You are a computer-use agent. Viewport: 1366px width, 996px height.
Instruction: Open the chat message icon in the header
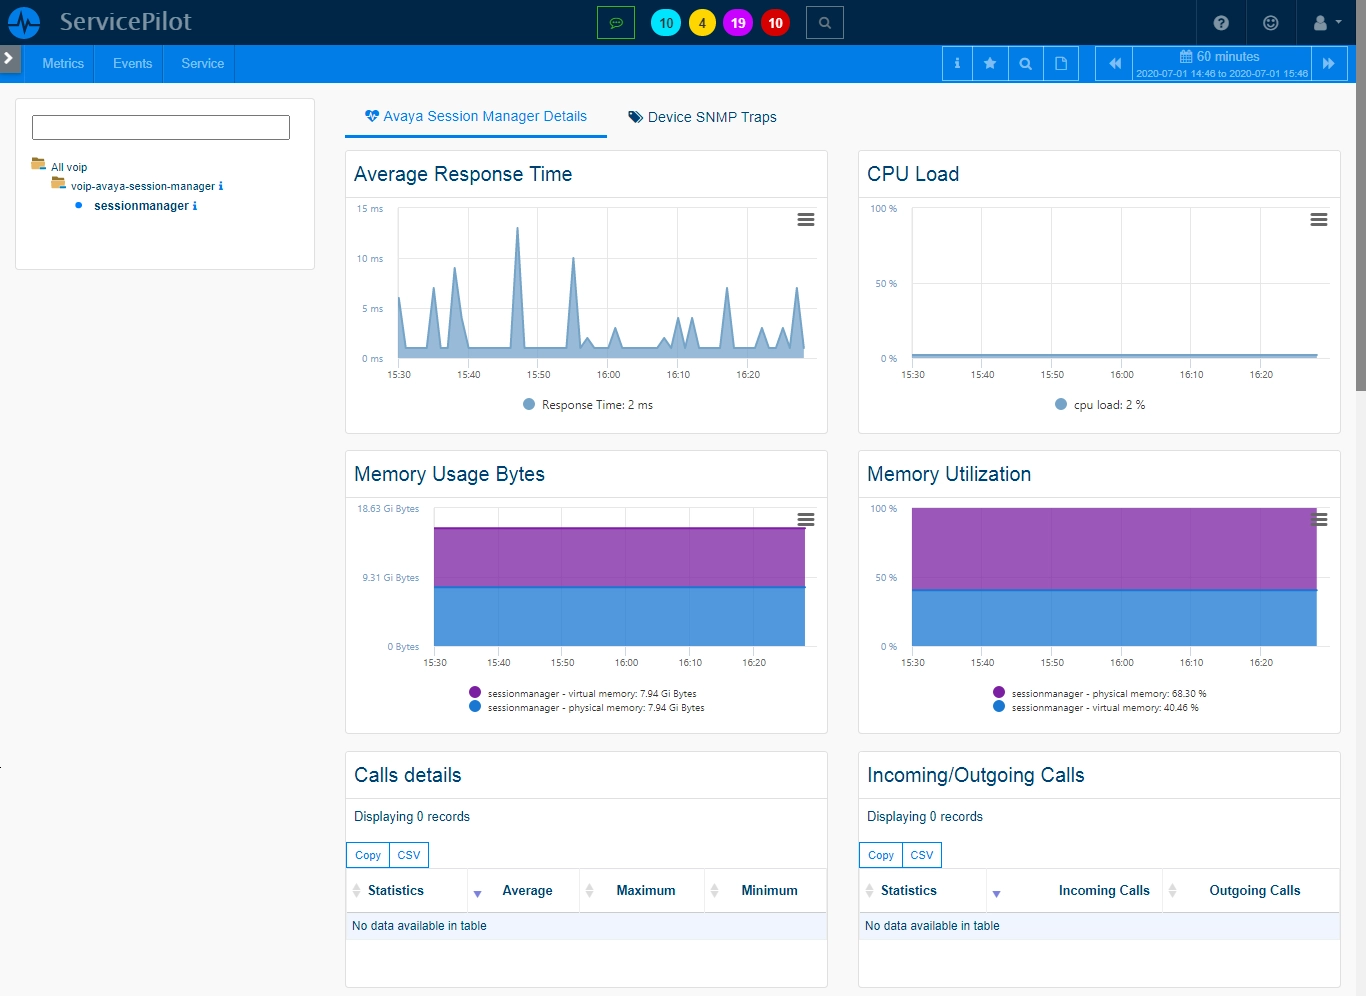(616, 23)
